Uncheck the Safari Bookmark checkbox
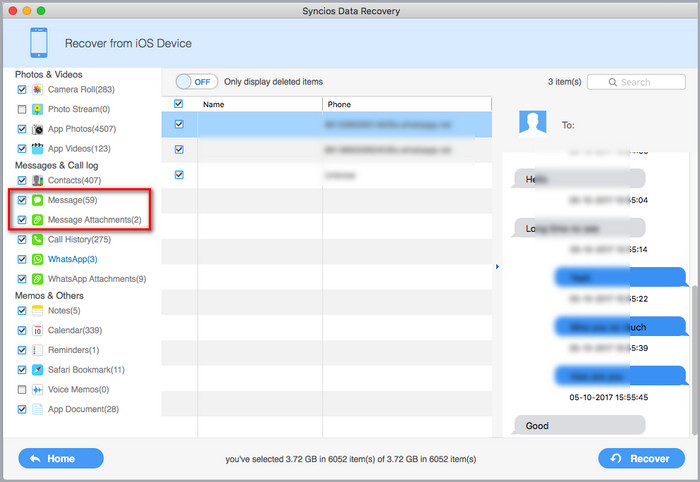Image resolution: width=700 pixels, height=482 pixels. (x=21, y=370)
